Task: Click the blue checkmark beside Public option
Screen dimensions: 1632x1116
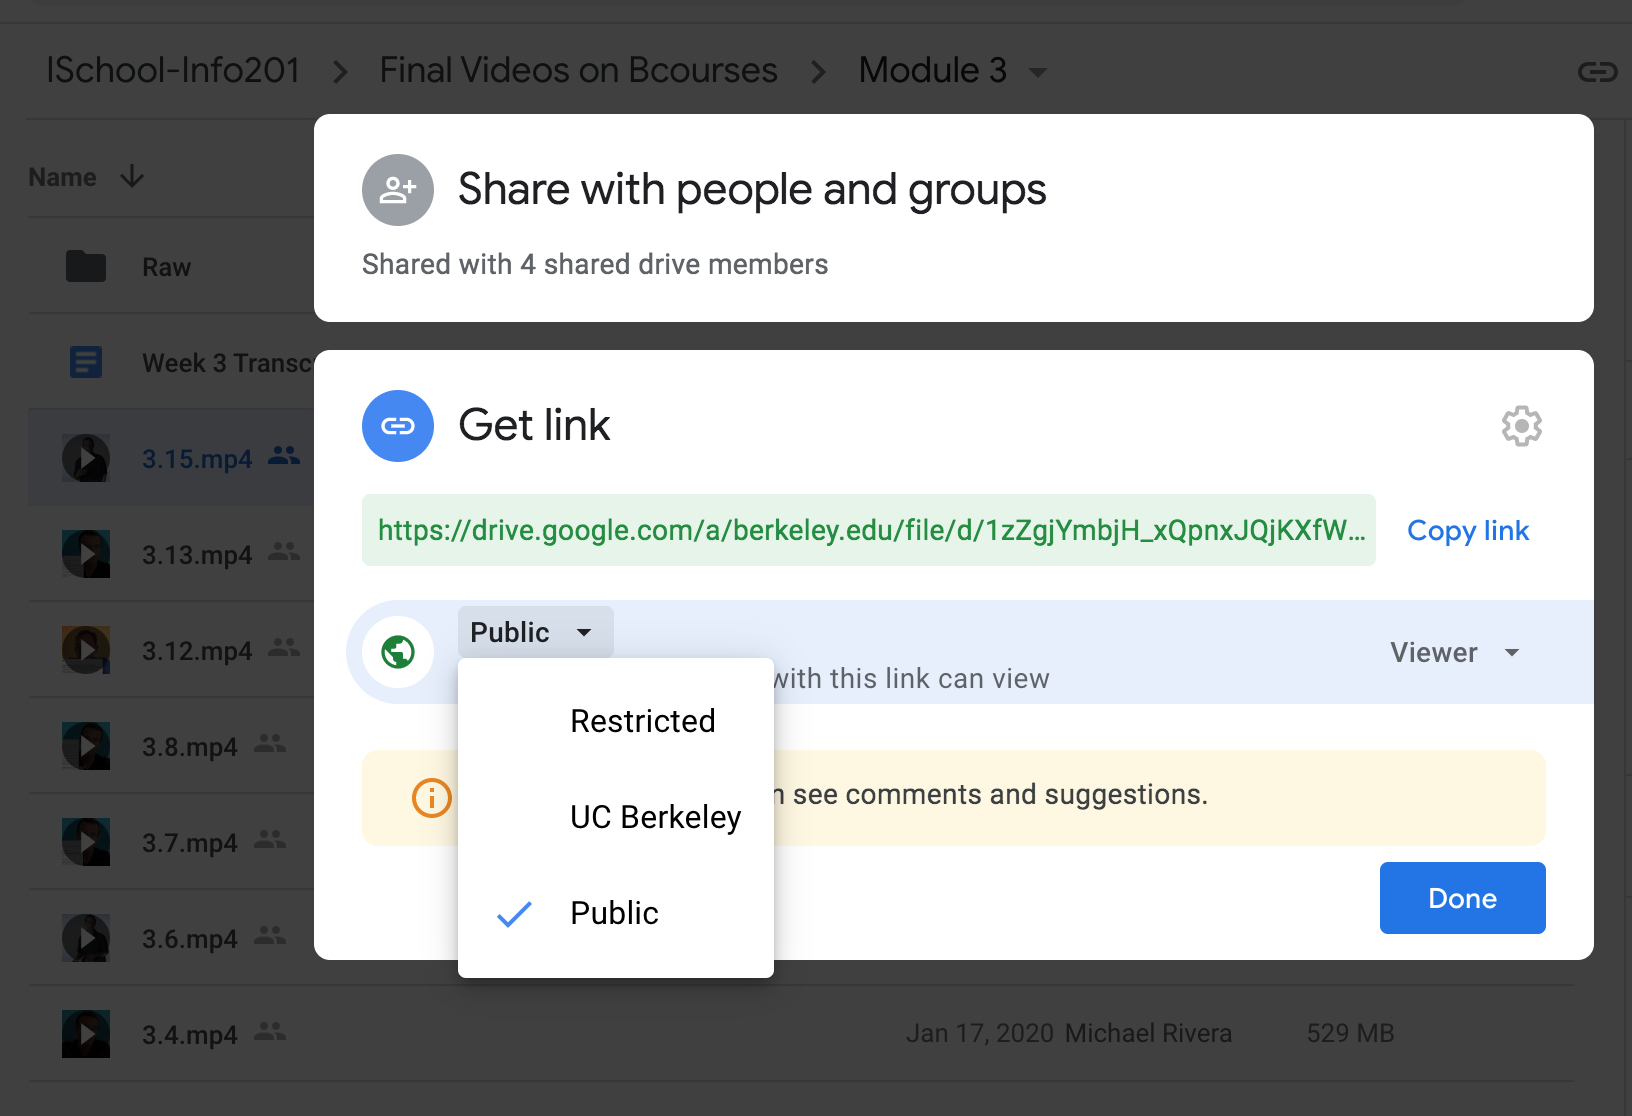Action: [514, 913]
